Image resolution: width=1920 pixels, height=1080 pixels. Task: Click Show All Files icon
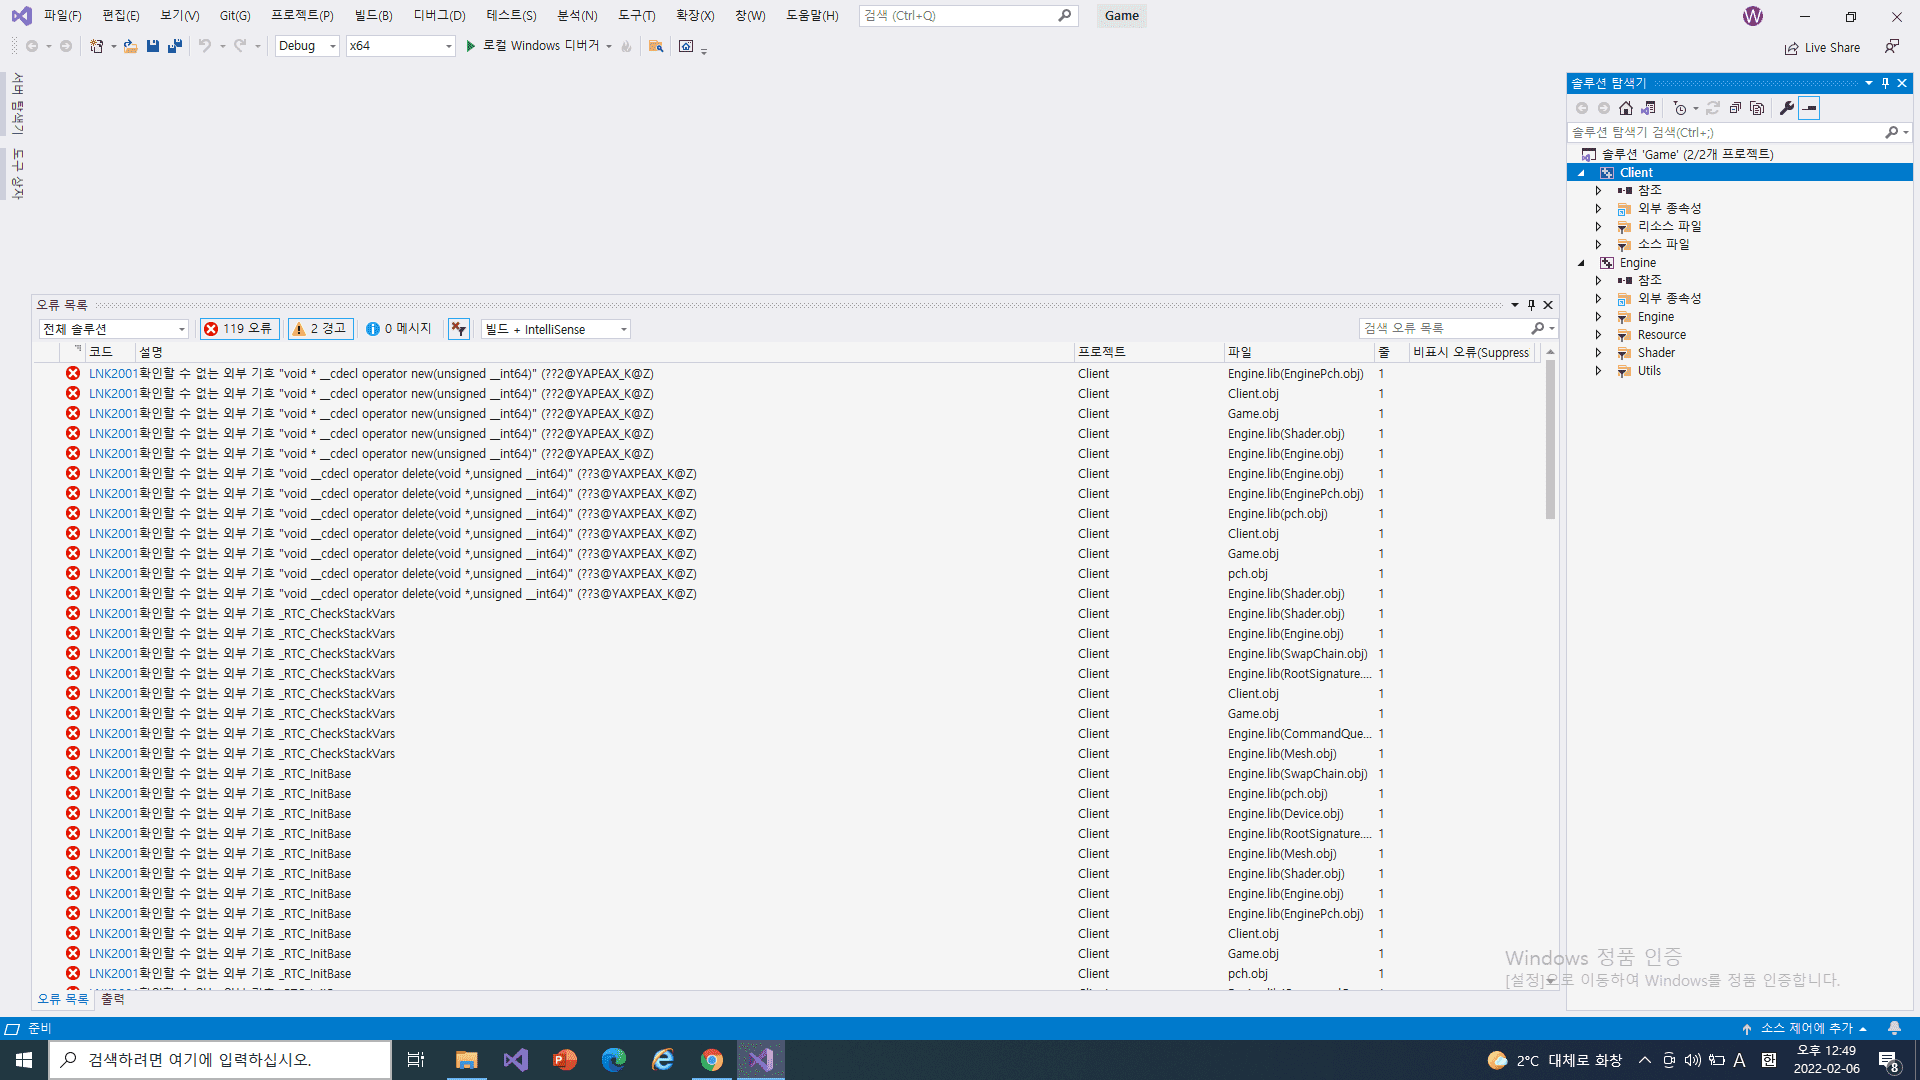coord(1757,108)
